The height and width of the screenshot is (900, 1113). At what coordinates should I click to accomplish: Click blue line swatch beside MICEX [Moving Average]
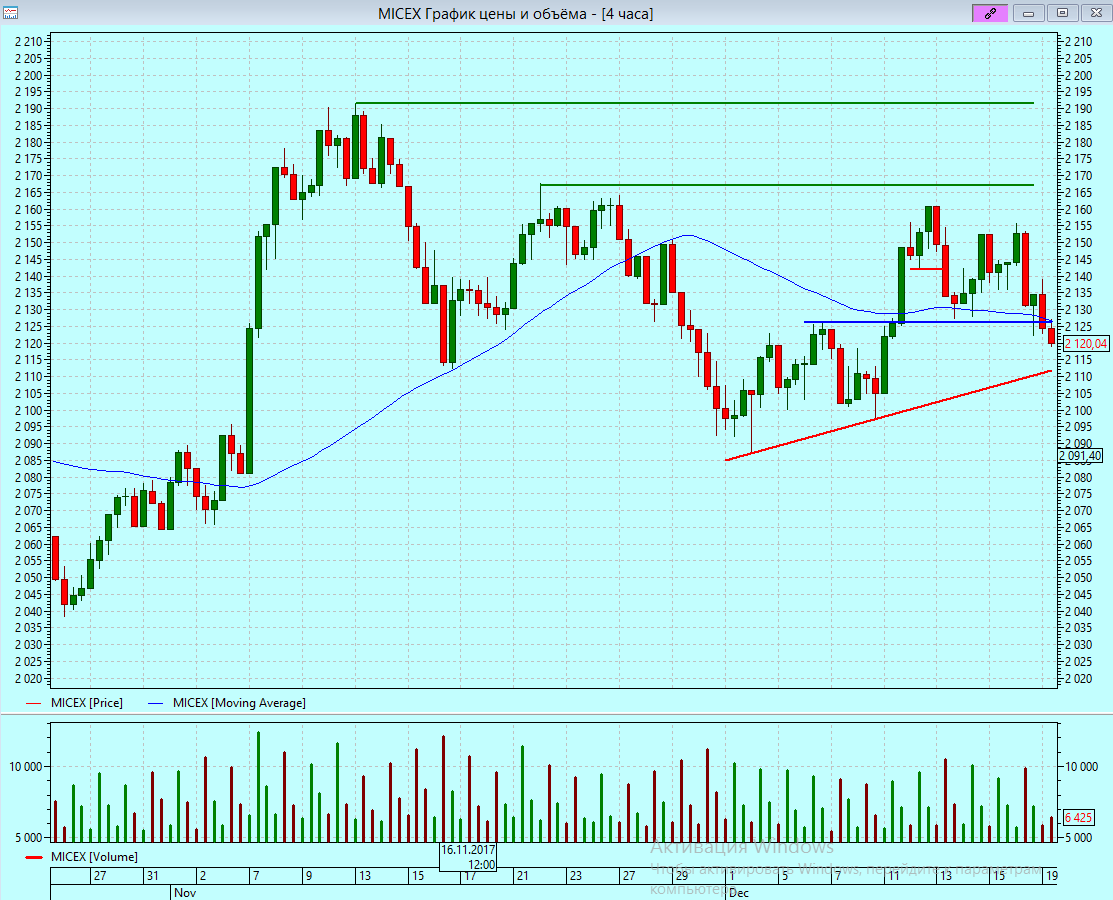click(156, 703)
